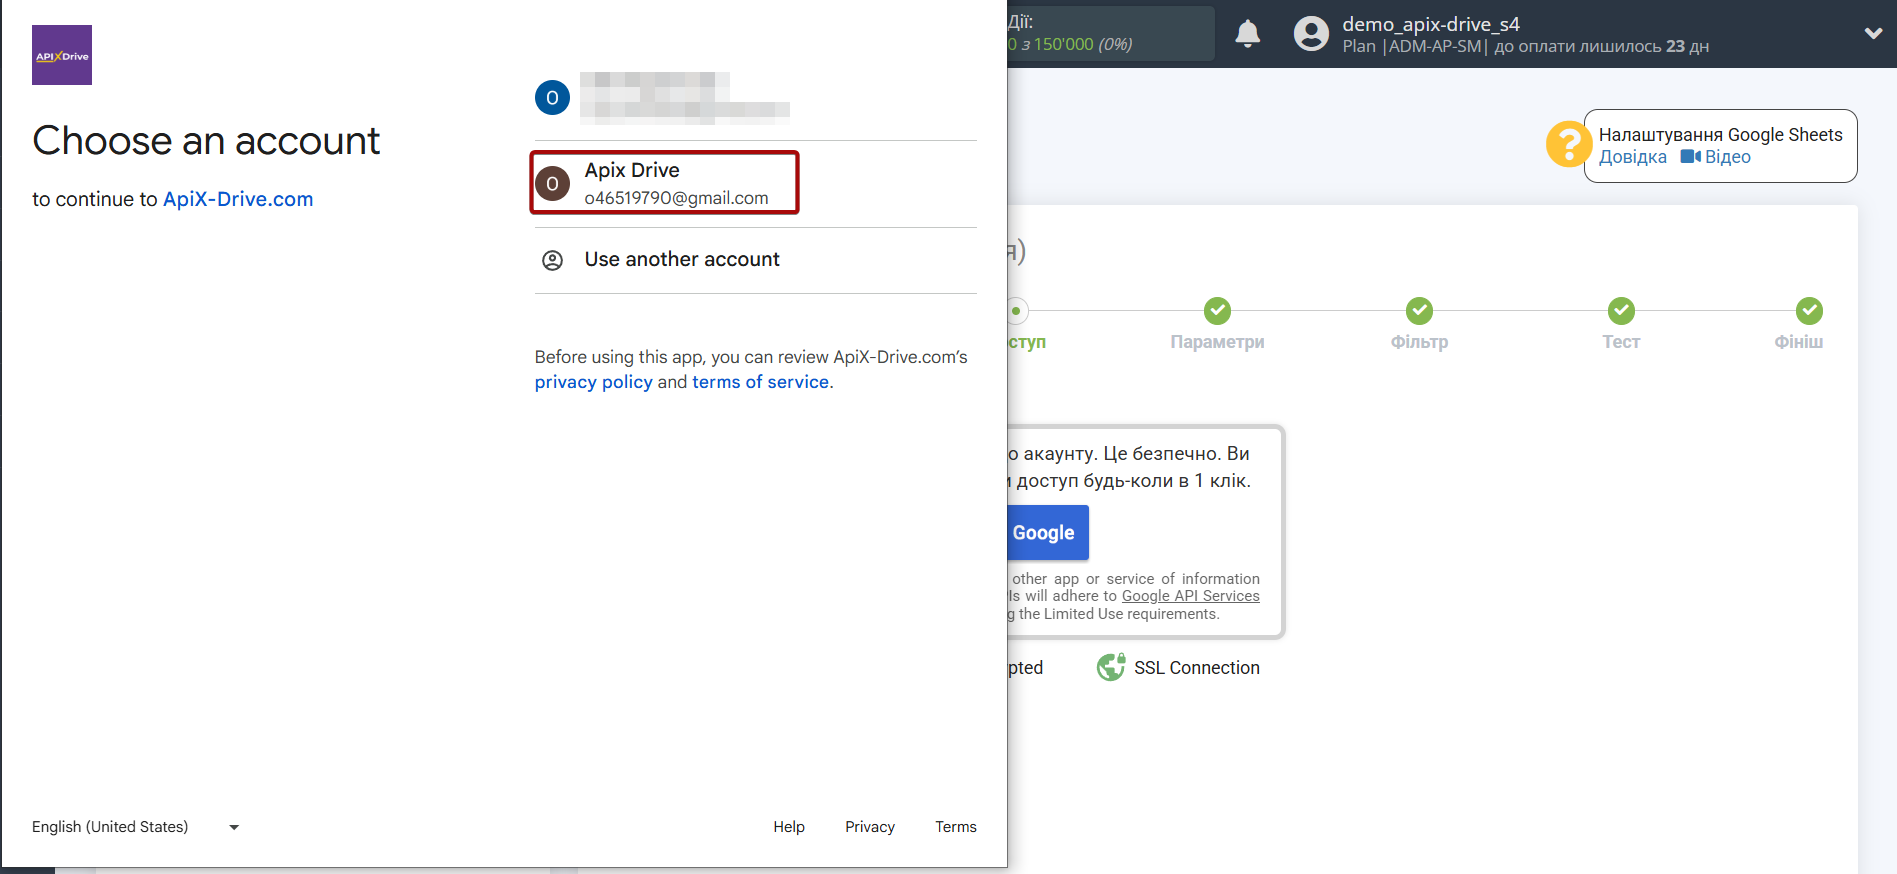Open the privacy policy link
Screen dimensions: 1897x874
pyautogui.click(x=593, y=382)
